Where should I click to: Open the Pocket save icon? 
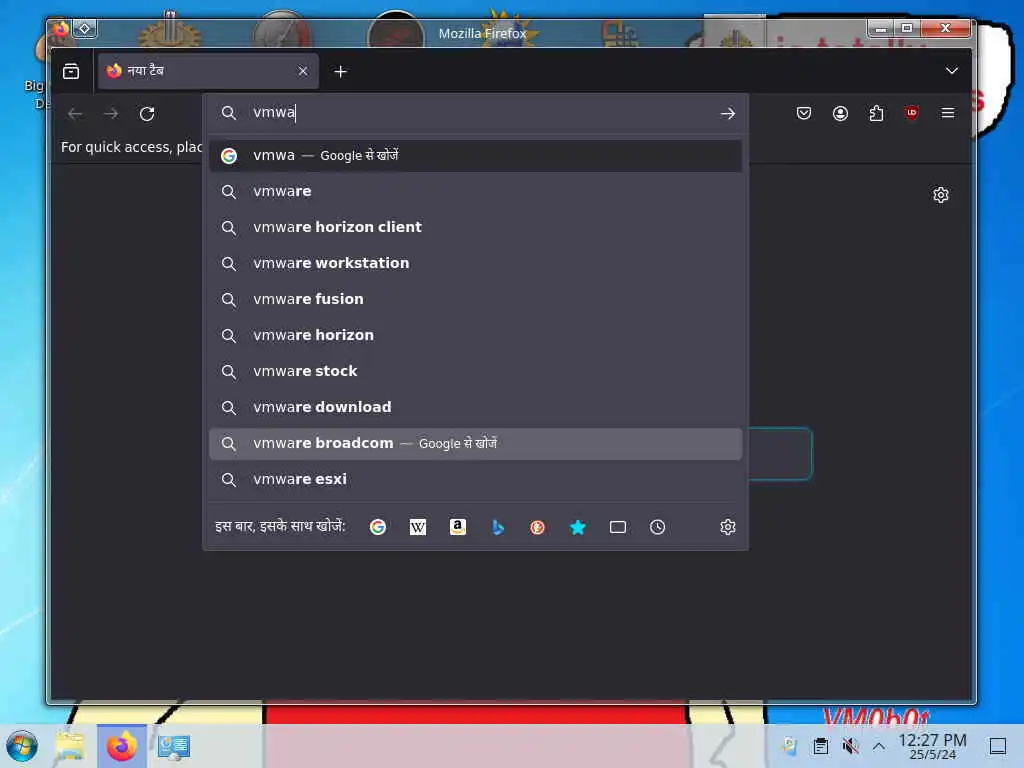pyautogui.click(x=804, y=114)
